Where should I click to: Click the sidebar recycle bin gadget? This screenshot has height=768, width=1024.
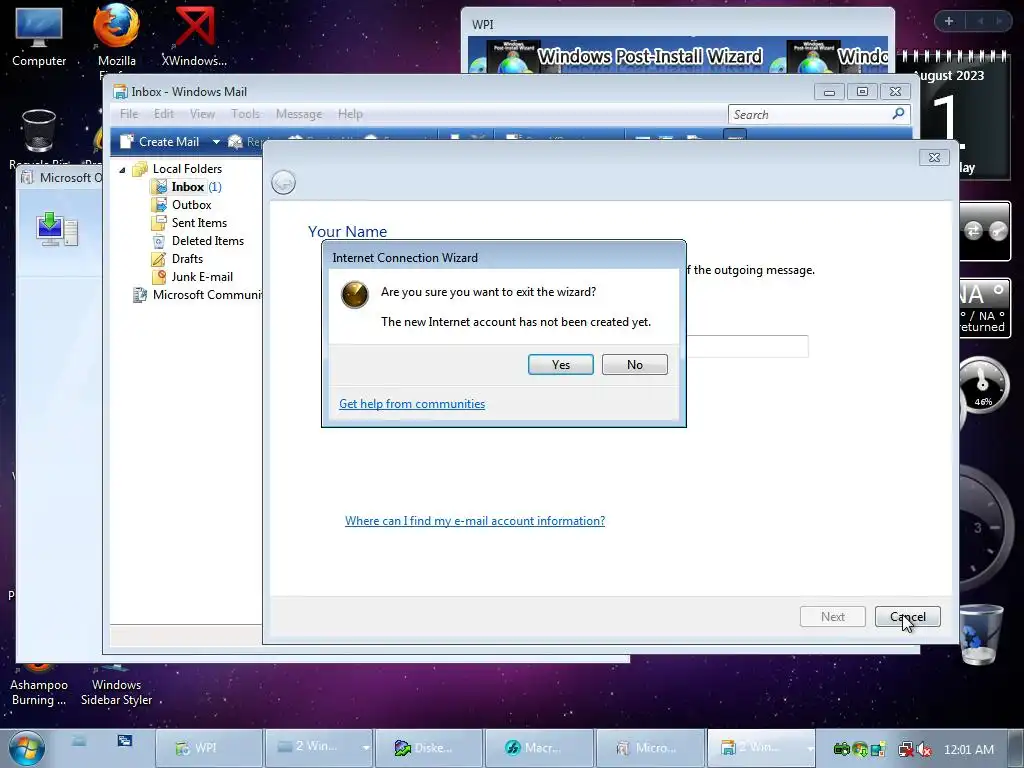click(x=980, y=634)
